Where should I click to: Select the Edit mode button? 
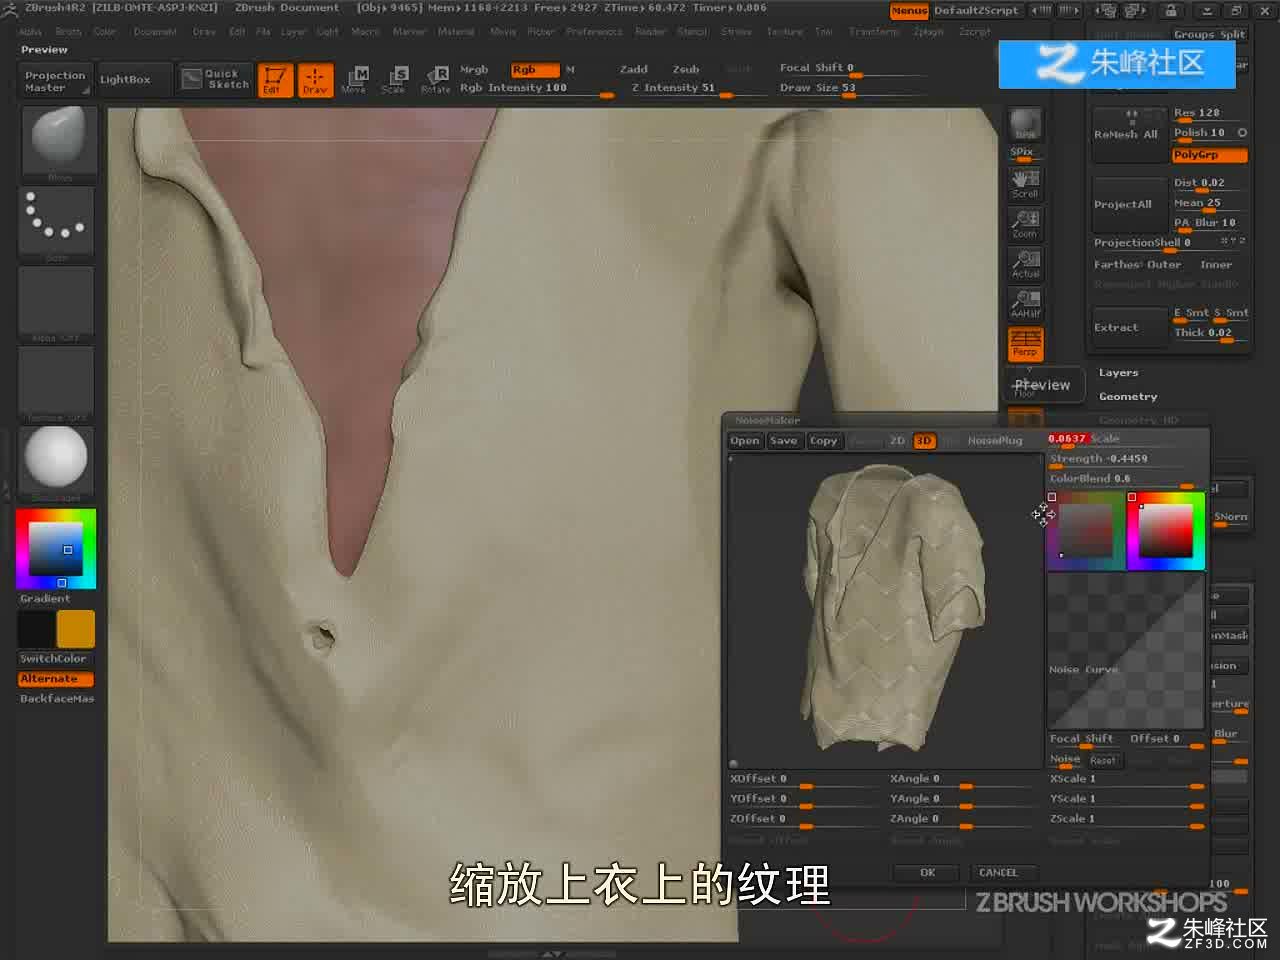coord(274,79)
